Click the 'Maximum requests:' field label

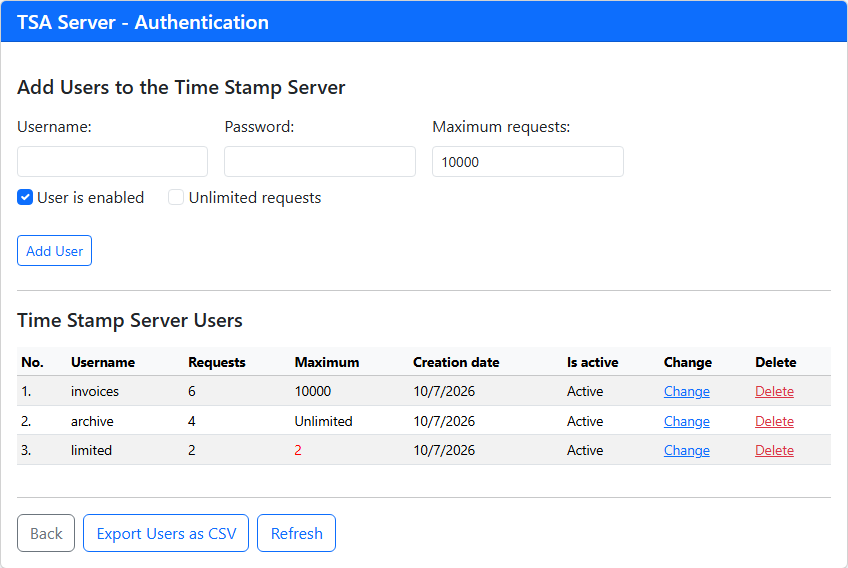click(501, 127)
